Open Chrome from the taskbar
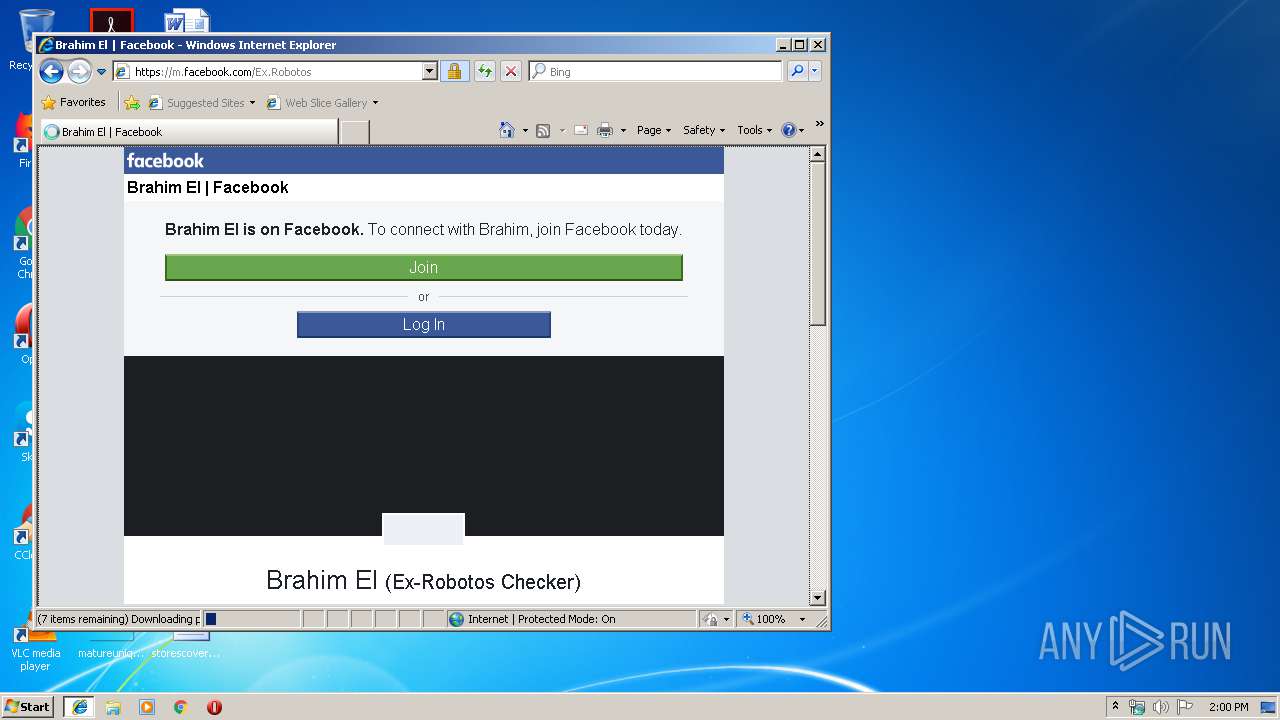The image size is (1280, 720). 181,707
